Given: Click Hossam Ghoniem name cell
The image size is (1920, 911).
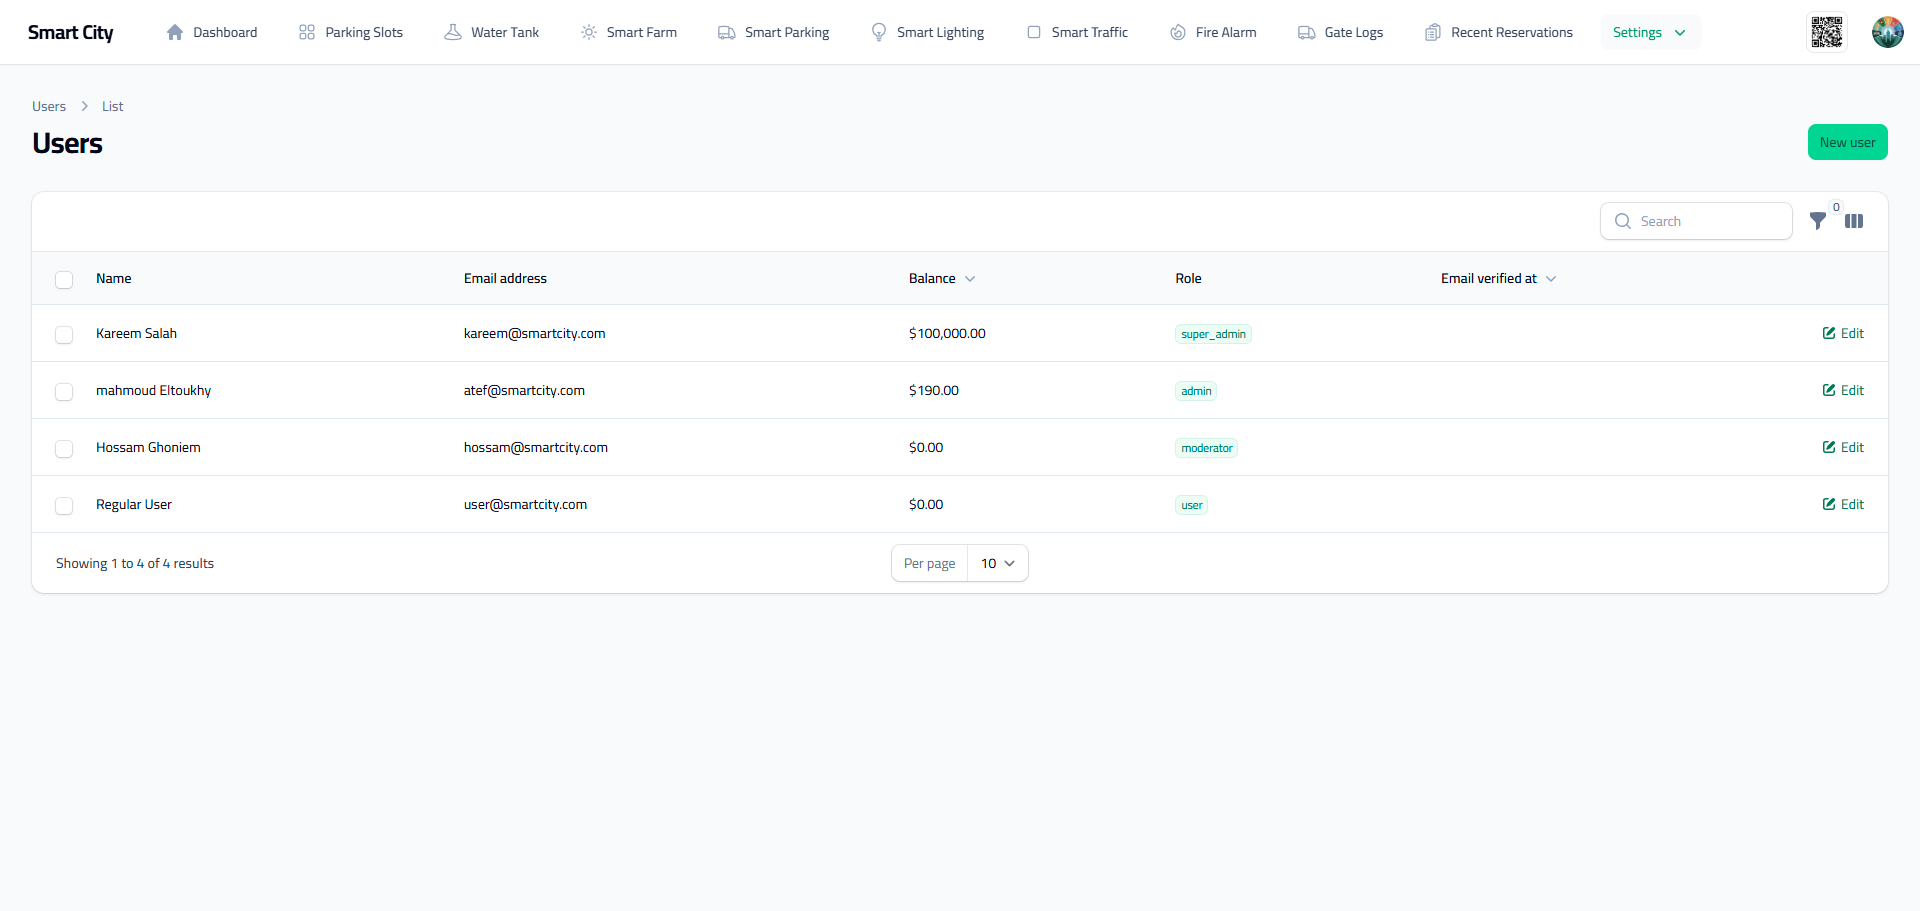Looking at the screenshot, I should (x=148, y=447).
